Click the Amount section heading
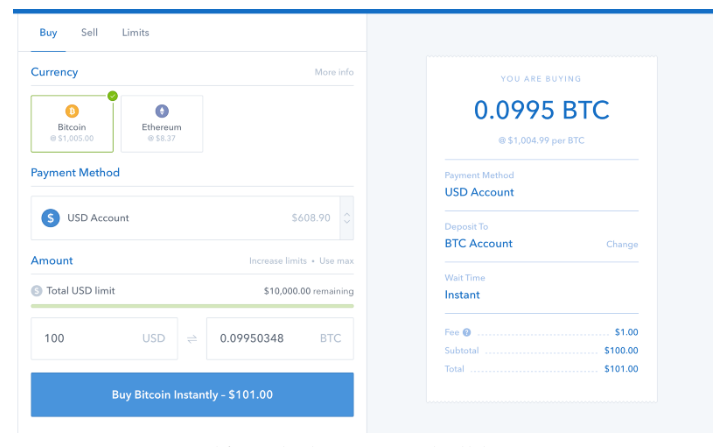Screen dimensions: 722x447 pos(52,261)
